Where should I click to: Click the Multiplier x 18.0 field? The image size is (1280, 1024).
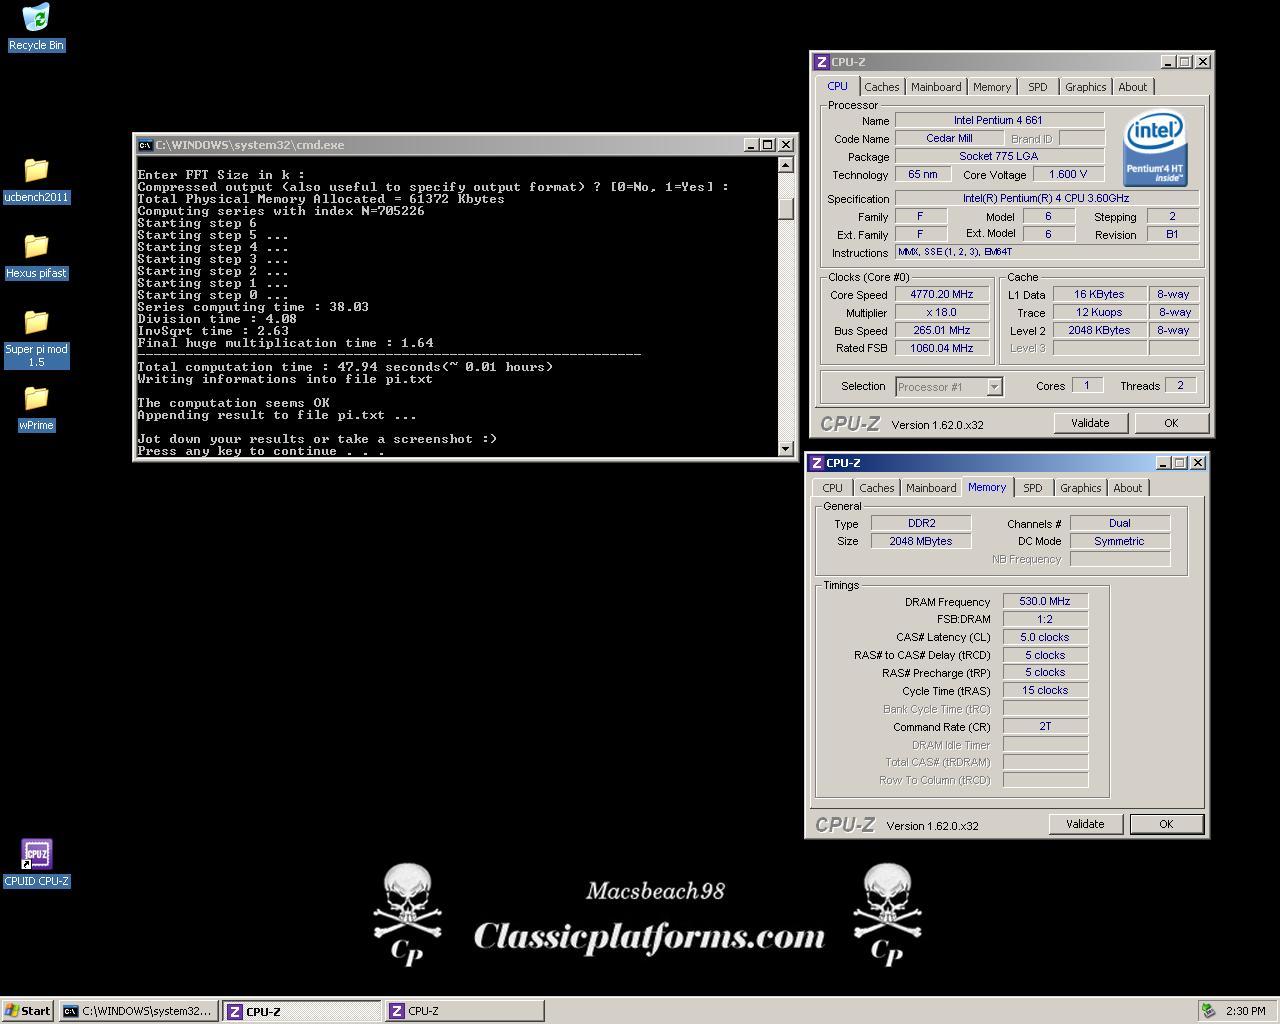tap(942, 313)
